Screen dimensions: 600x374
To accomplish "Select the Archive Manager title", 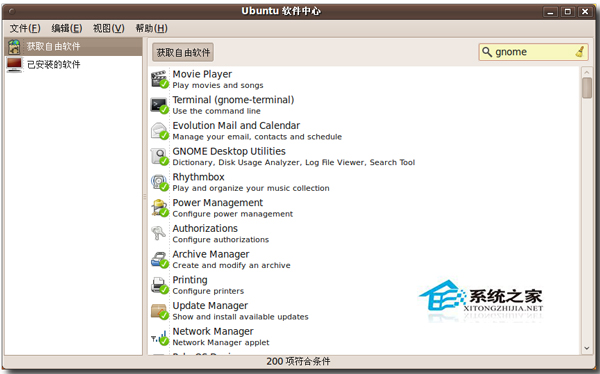I will pos(210,254).
